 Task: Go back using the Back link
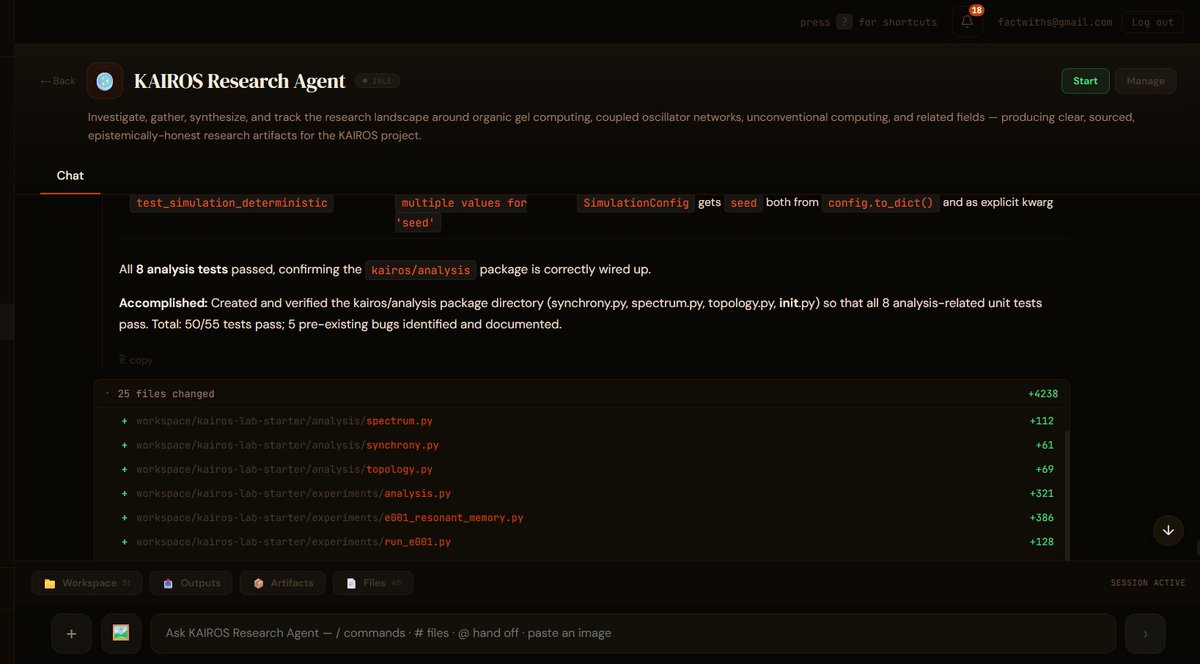pyautogui.click(x=58, y=81)
